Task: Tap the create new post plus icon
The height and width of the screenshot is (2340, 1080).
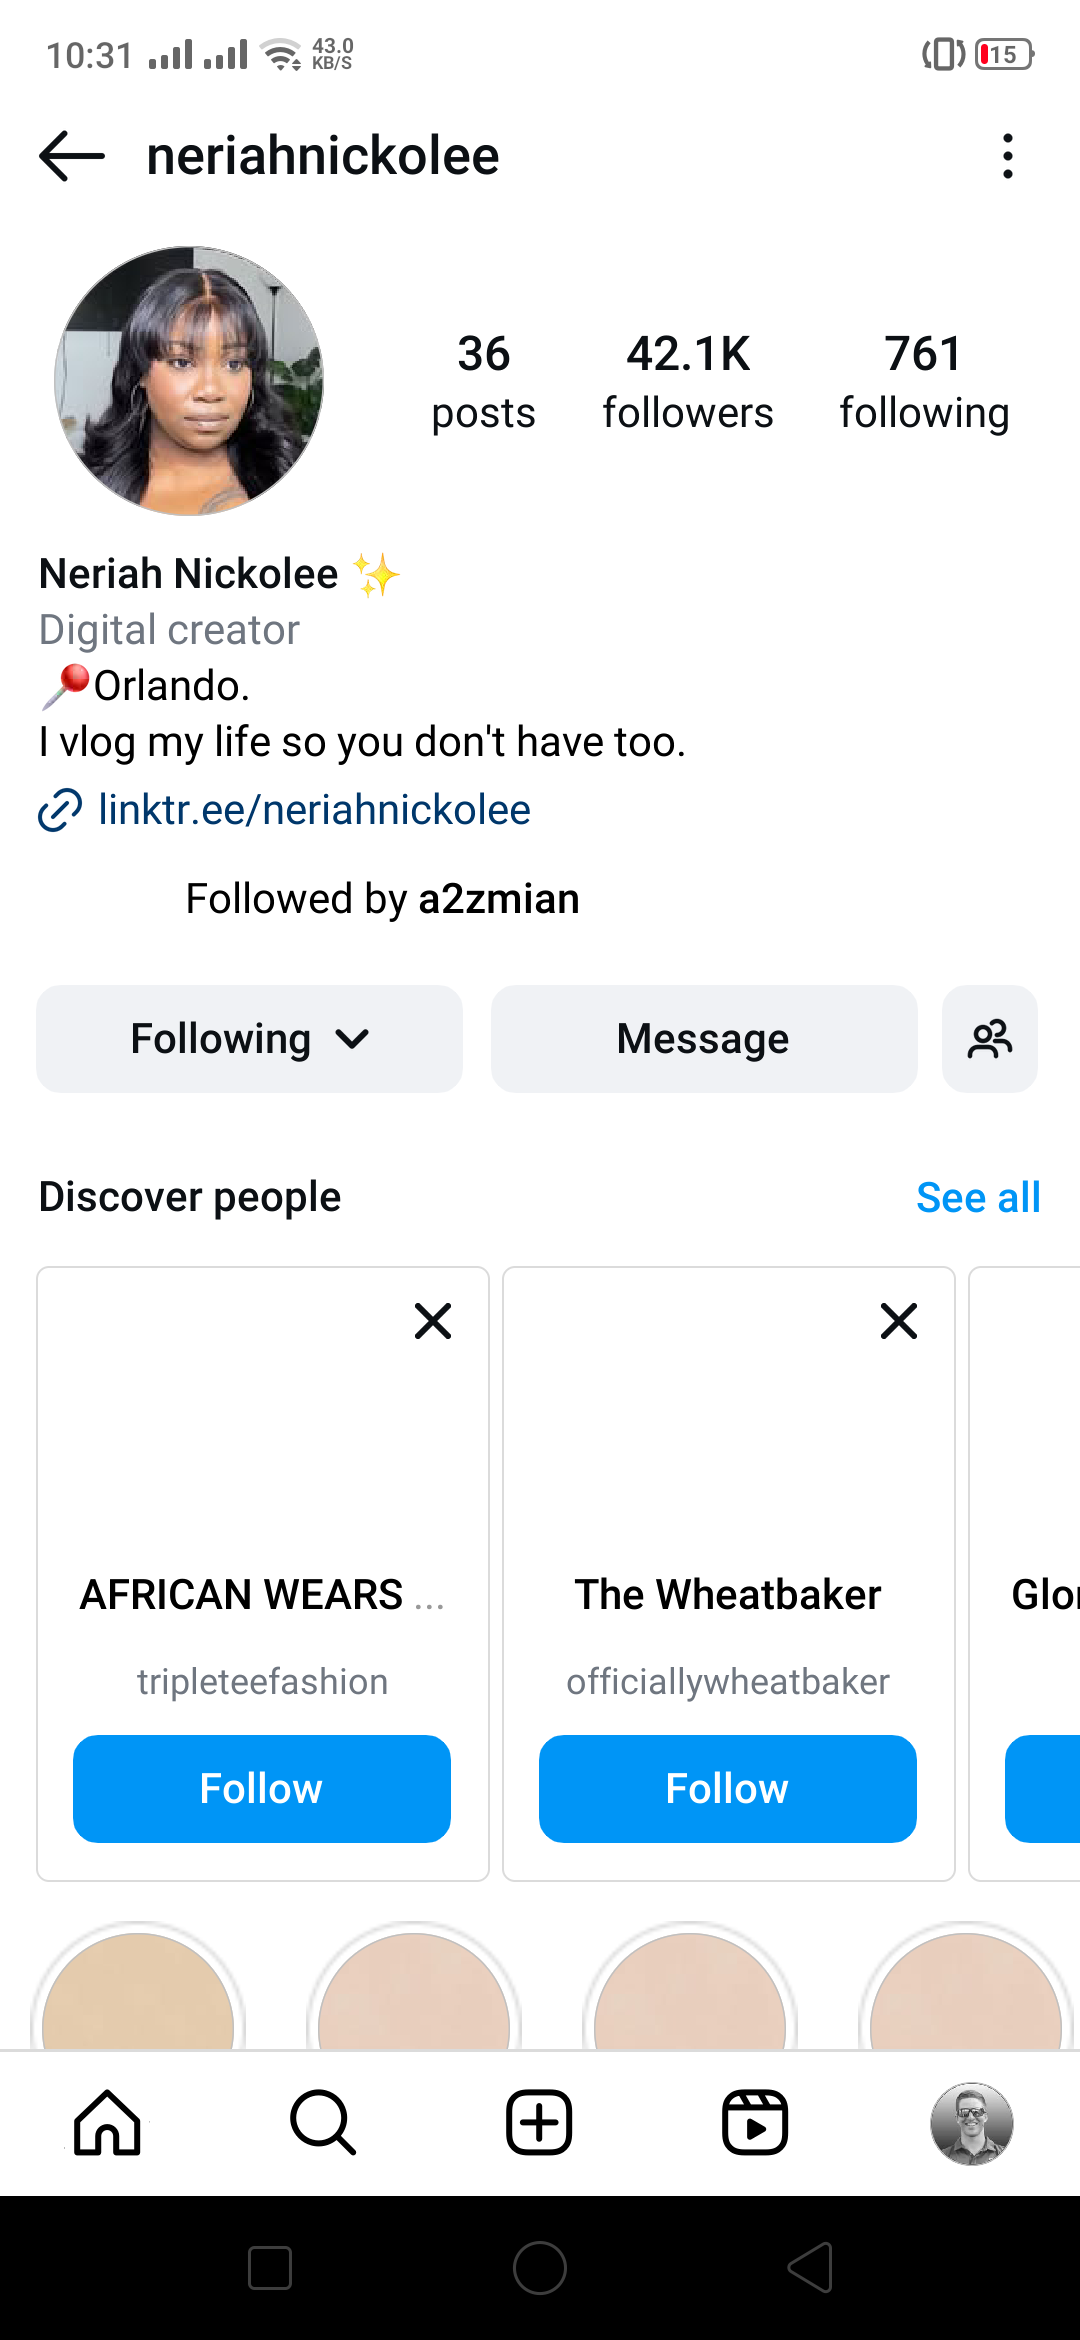Action: (x=539, y=2122)
